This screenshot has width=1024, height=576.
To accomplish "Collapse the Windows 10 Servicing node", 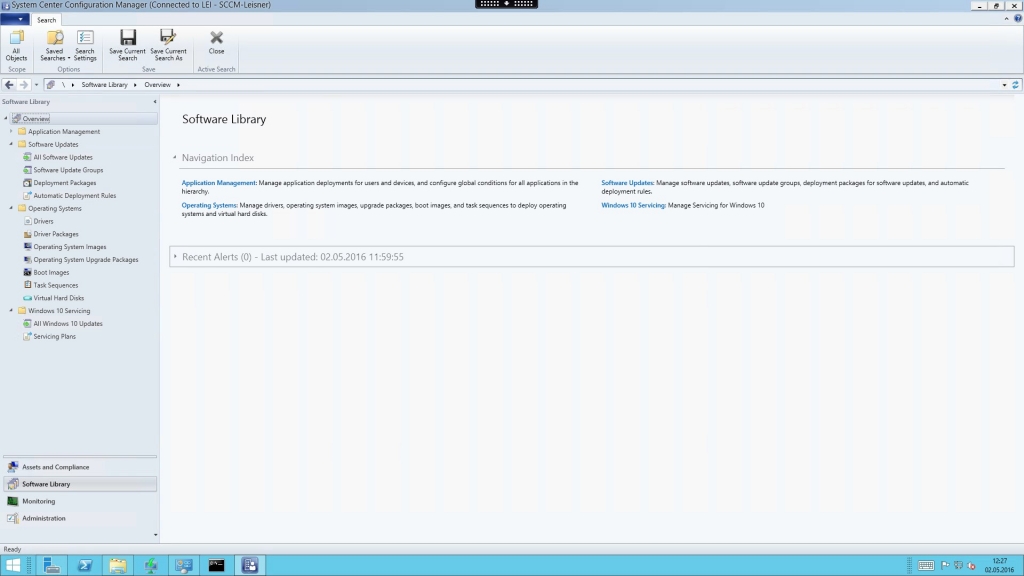I will coord(11,311).
